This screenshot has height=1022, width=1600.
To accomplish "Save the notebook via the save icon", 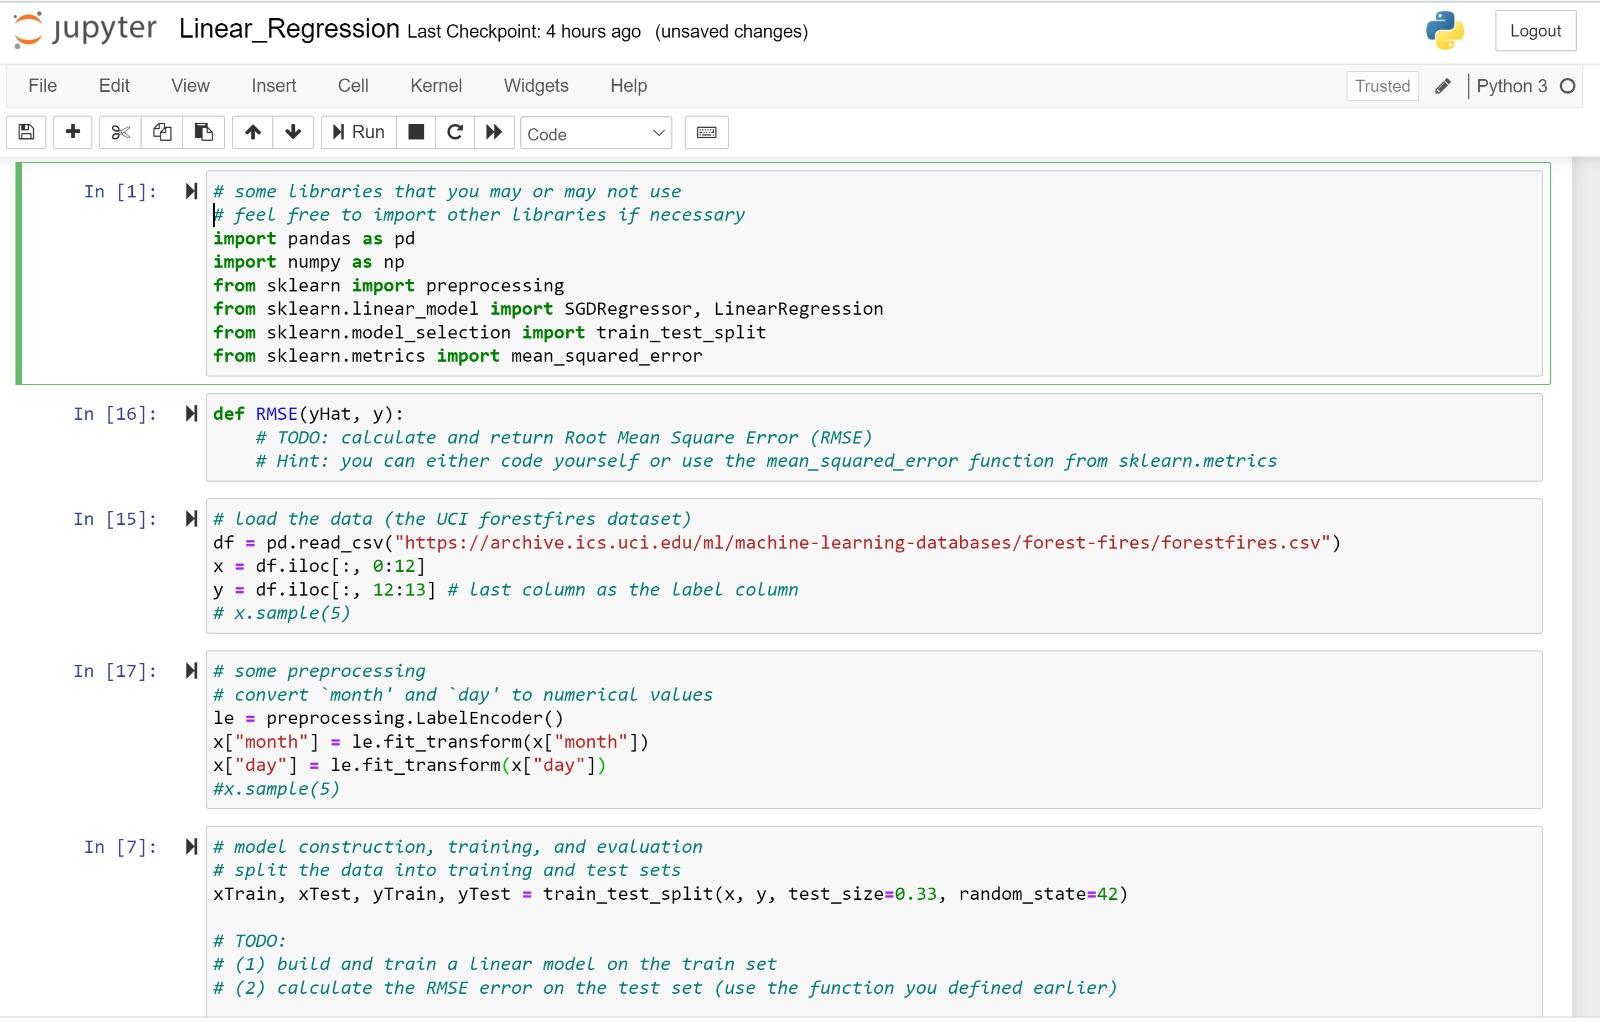I will click(26, 132).
